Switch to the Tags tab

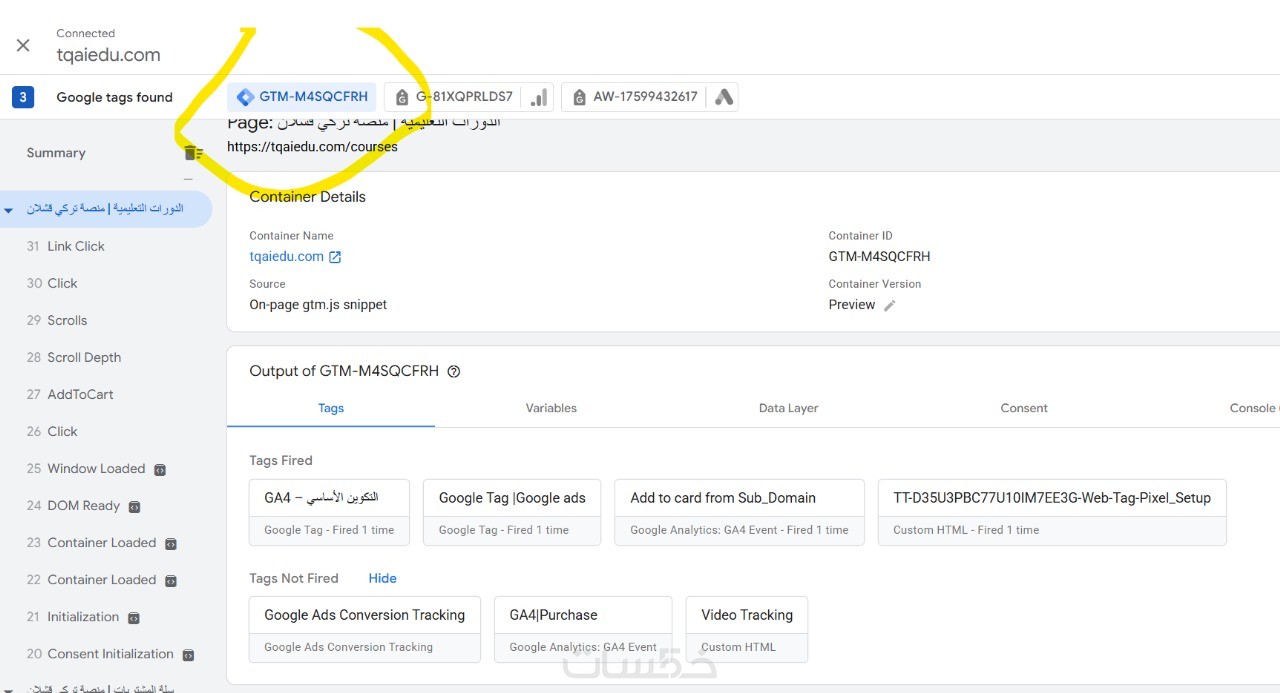(x=331, y=408)
